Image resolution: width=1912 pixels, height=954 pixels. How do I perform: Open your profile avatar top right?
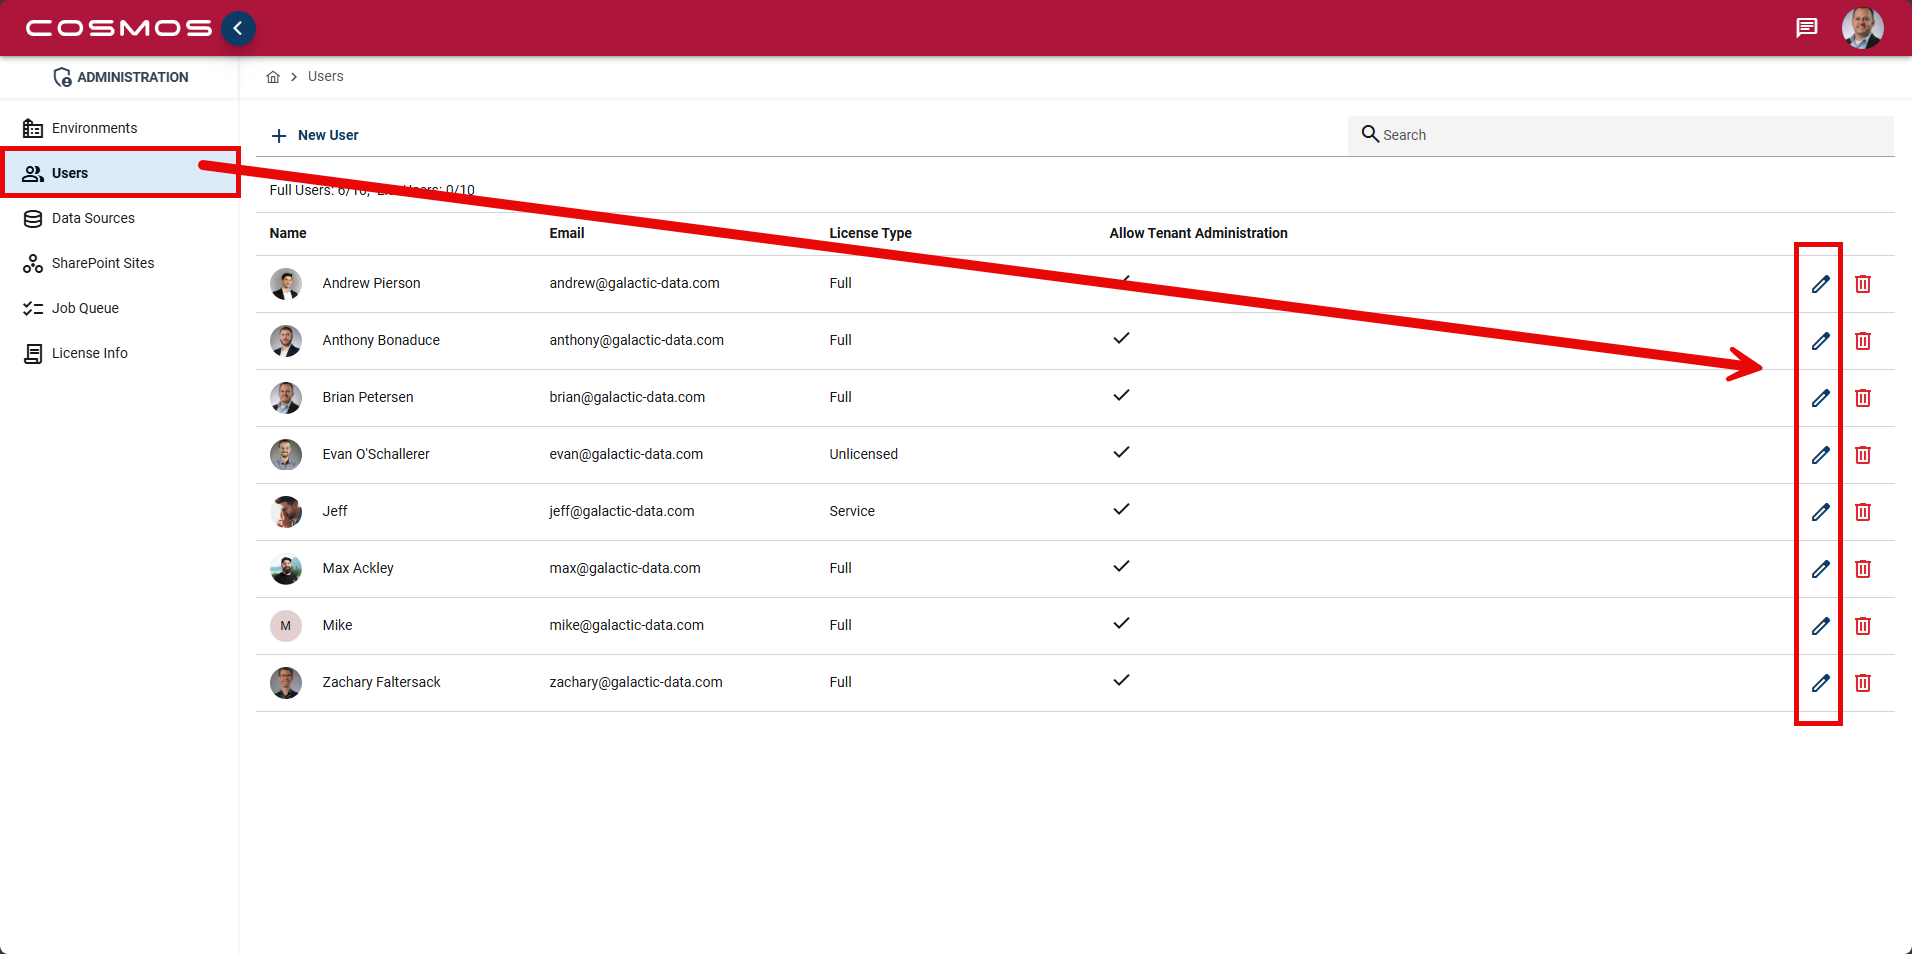tap(1862, 27)
